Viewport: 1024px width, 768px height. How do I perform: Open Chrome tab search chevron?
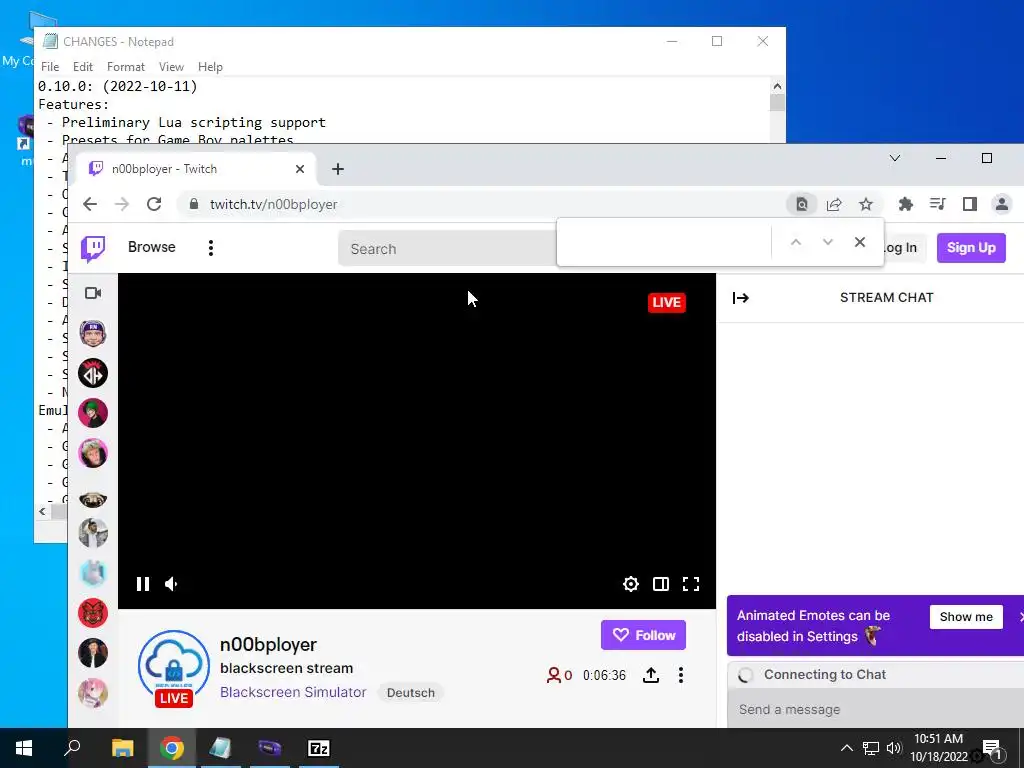pos(895,158)
